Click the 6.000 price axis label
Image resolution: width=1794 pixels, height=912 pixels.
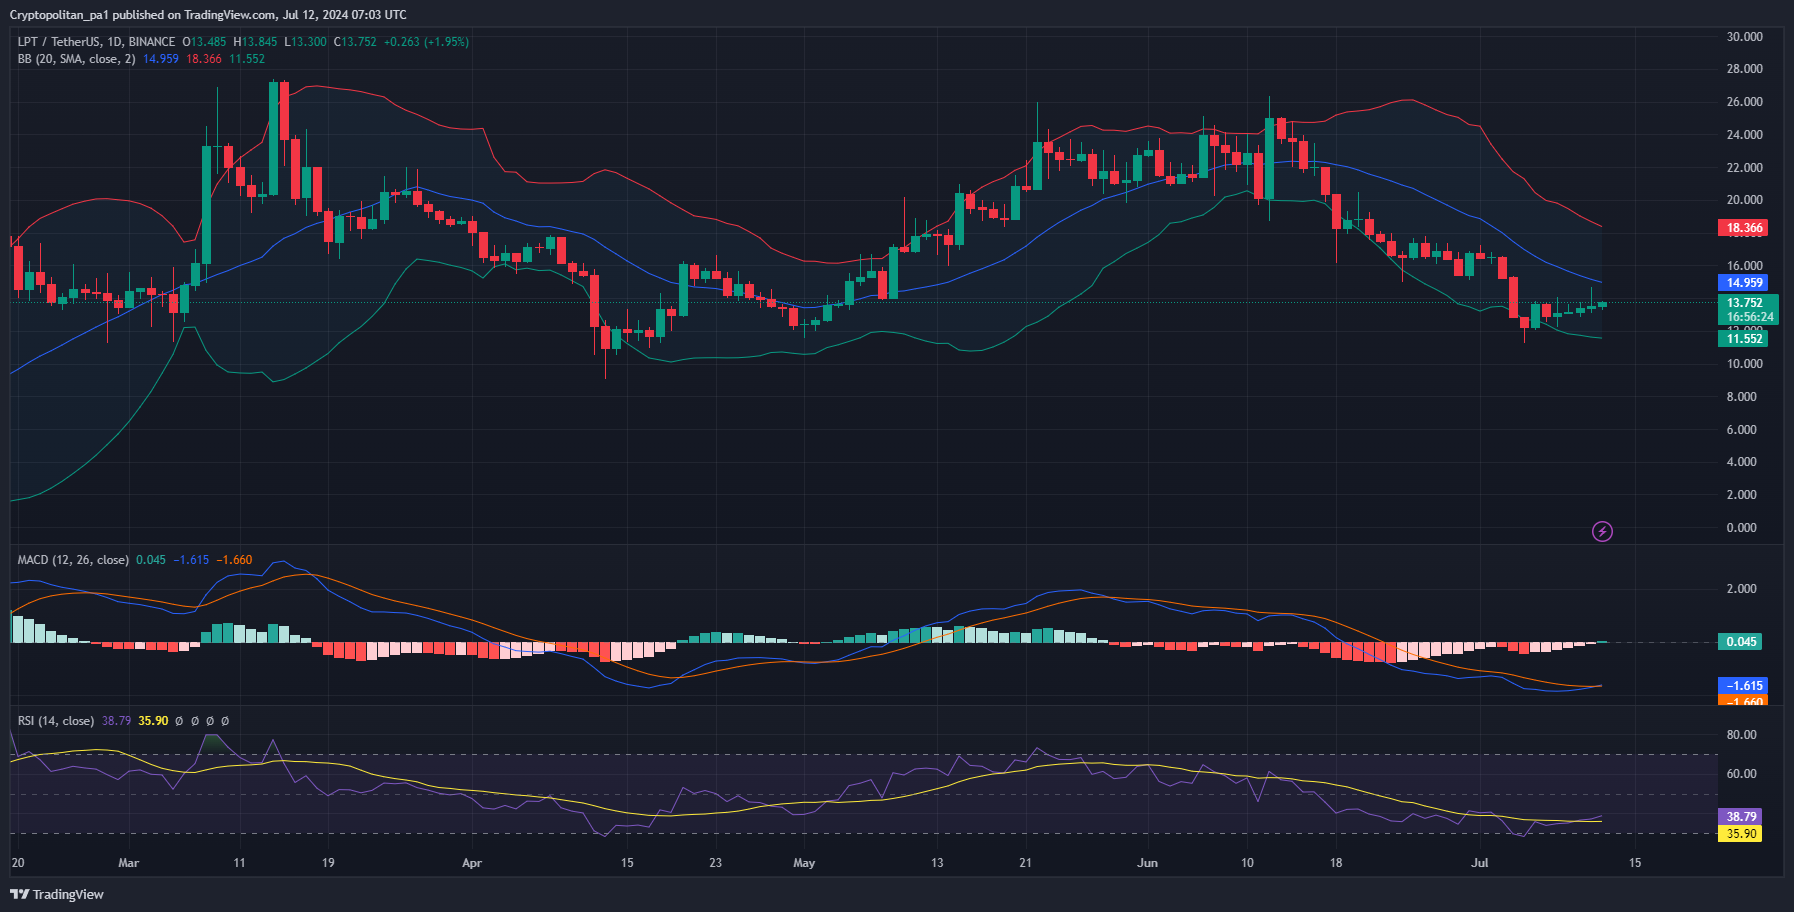click(1741, 430)
